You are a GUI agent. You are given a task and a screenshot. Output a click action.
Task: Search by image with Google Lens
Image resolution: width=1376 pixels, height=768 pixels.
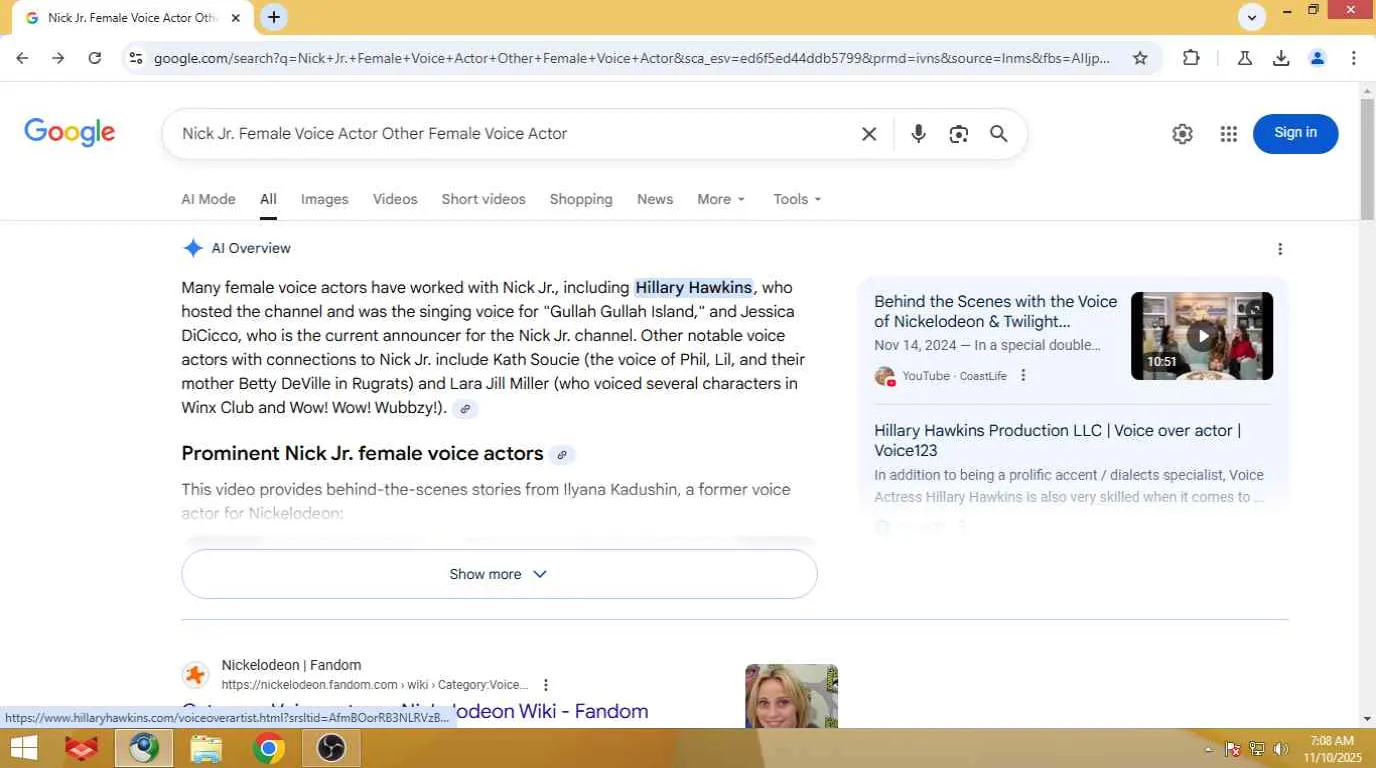[x=959, y=134]
